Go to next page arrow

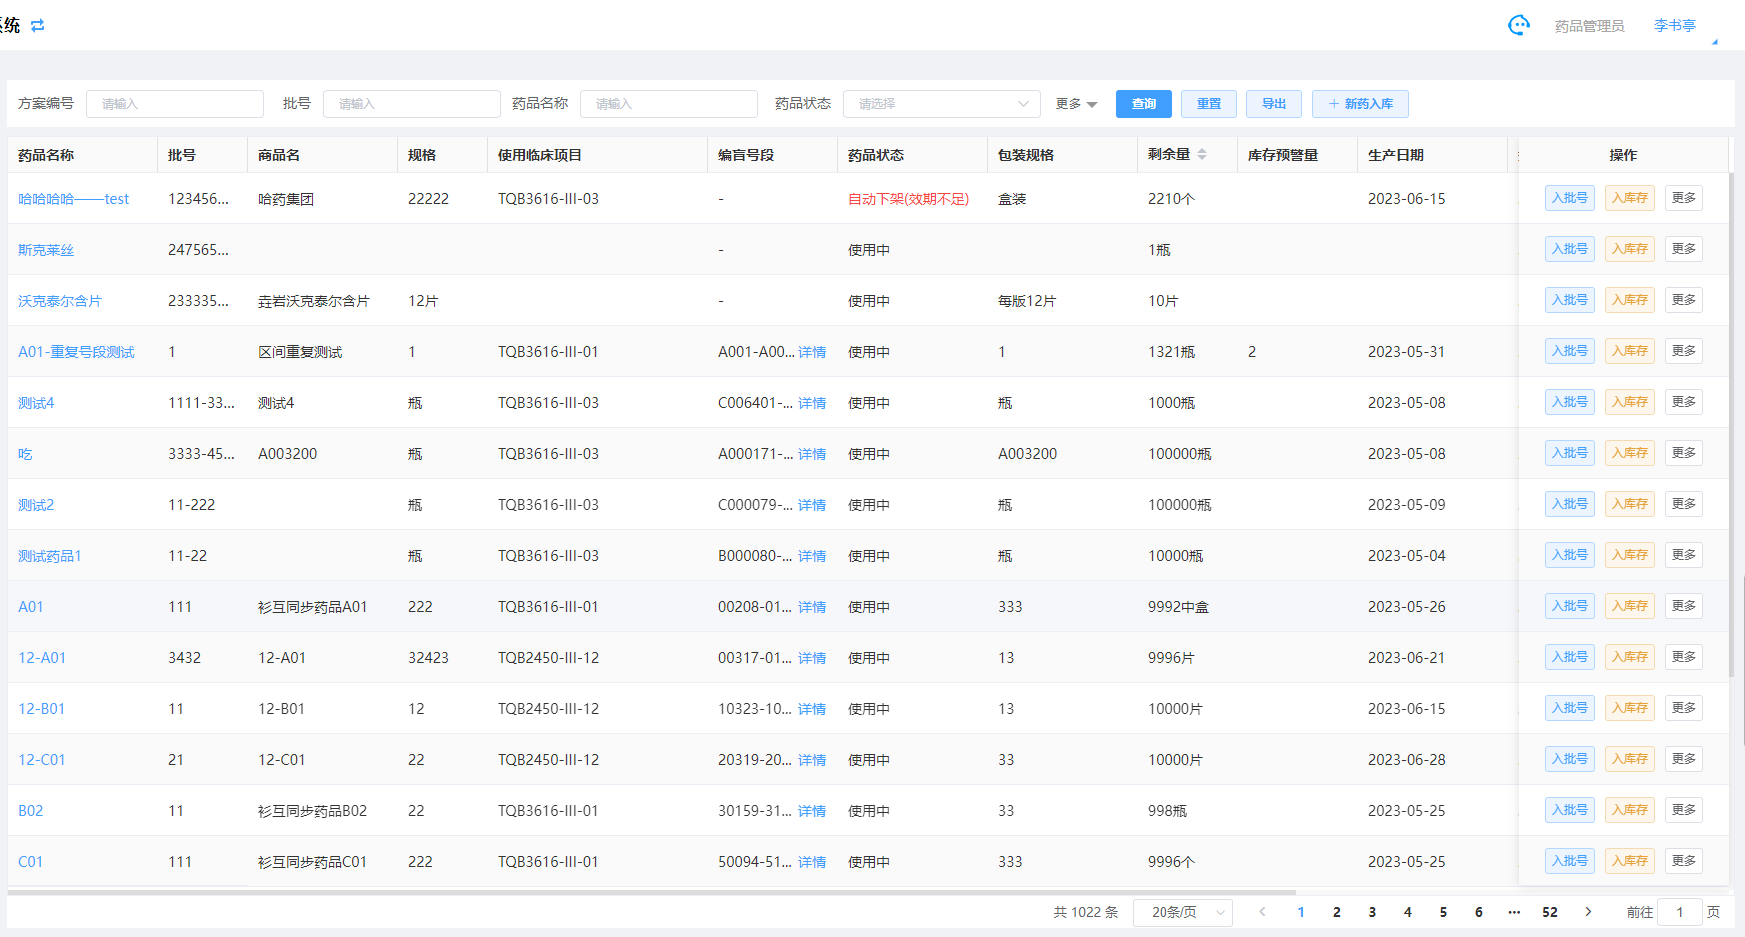1588,911
